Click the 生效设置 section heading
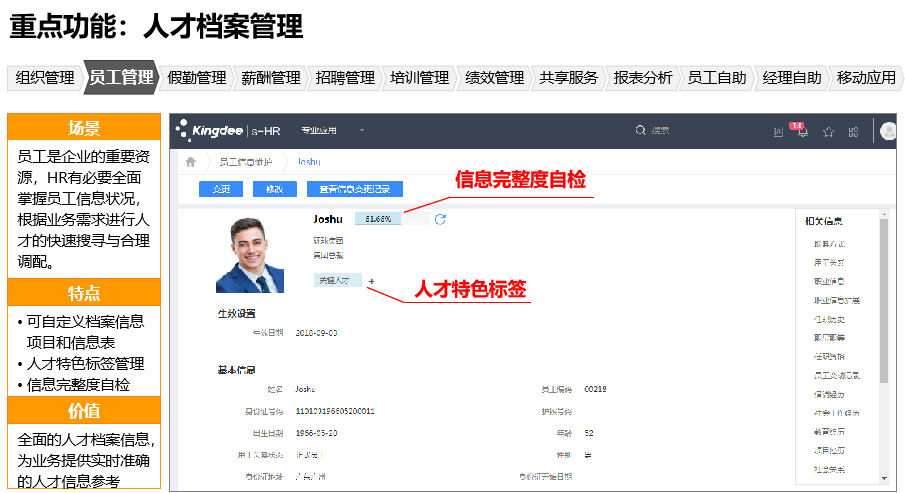The width and height of the screenshot is (905, 493). coord(236,313)
